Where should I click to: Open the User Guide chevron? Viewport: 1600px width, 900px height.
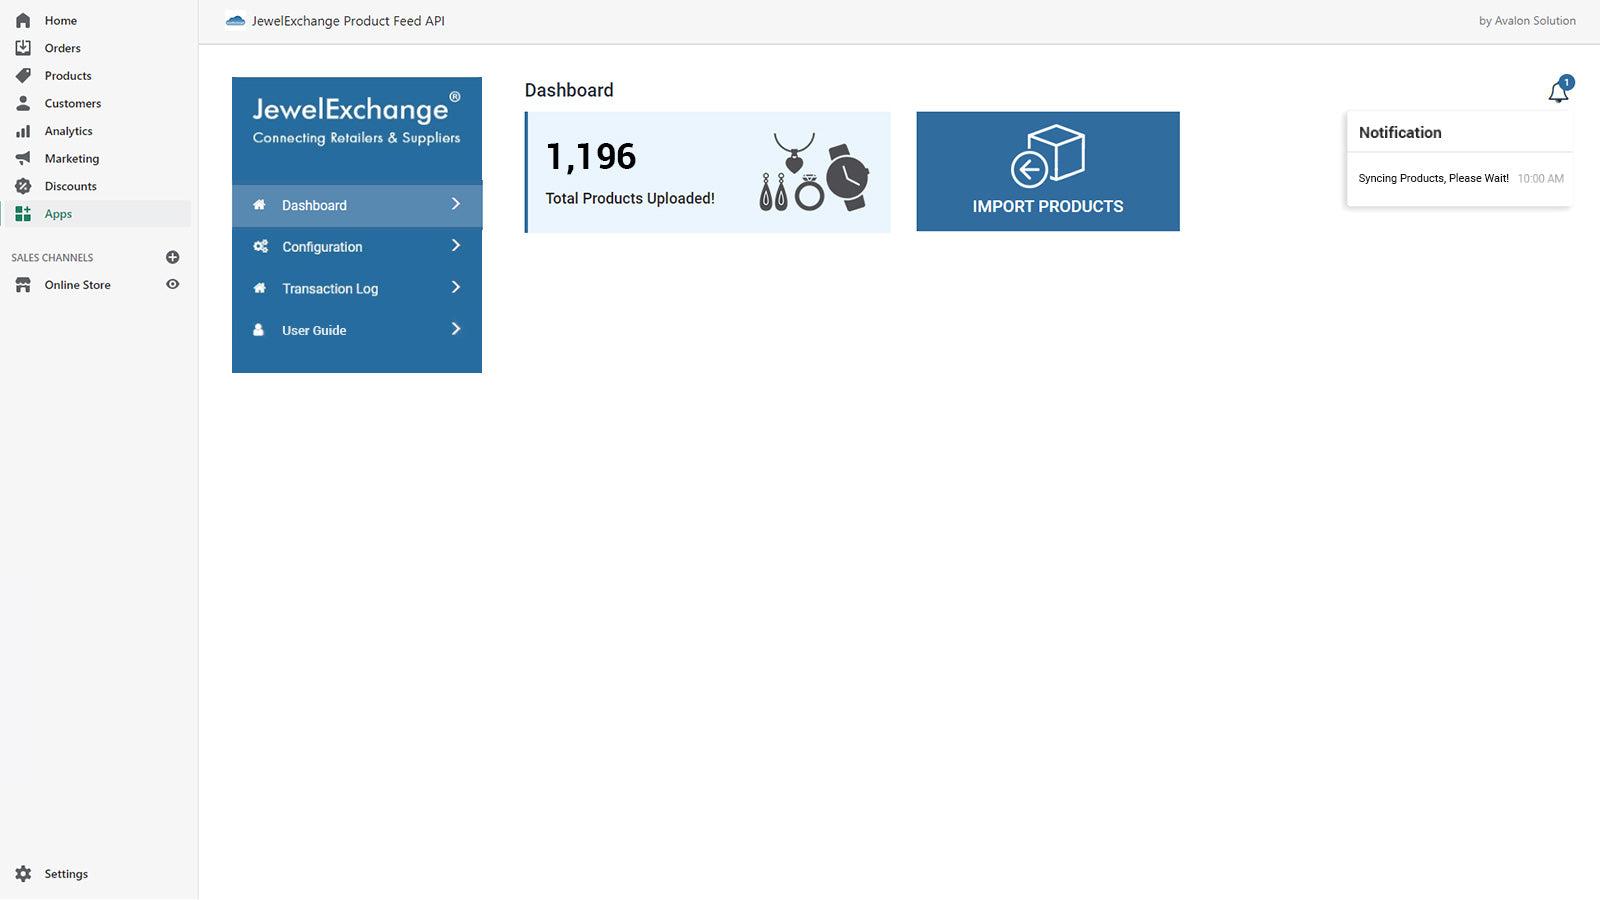(456, 329)
